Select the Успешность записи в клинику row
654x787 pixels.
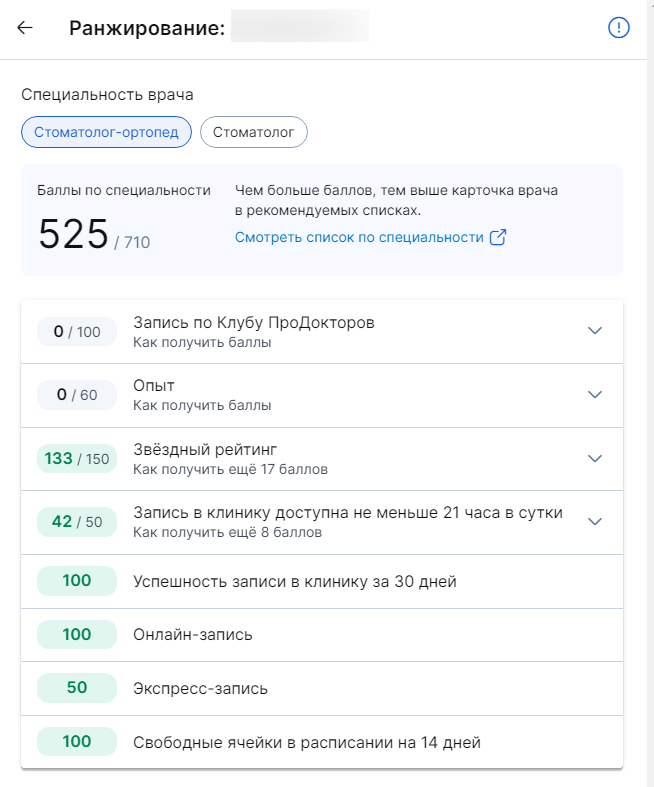295,581
